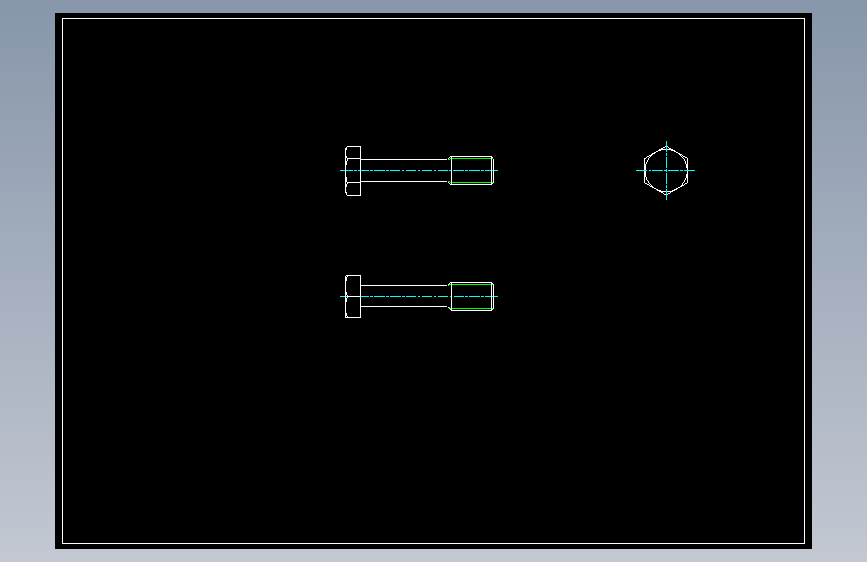Image resolution: width=867 pixels, height=562 pixels.
Task: Select the upper bolt's plain shank
Action: (x=405, y=170)
